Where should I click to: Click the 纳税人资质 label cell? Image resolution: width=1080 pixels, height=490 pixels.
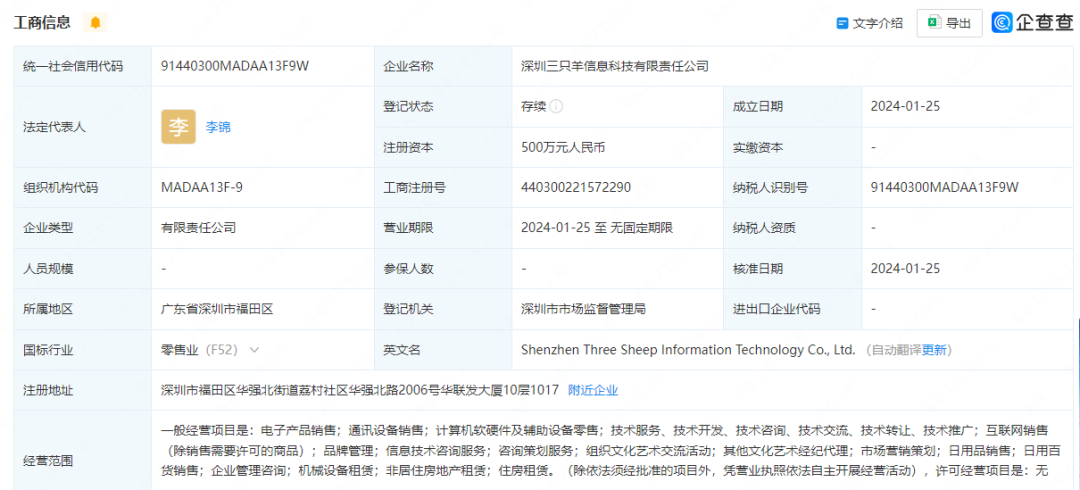792,228
